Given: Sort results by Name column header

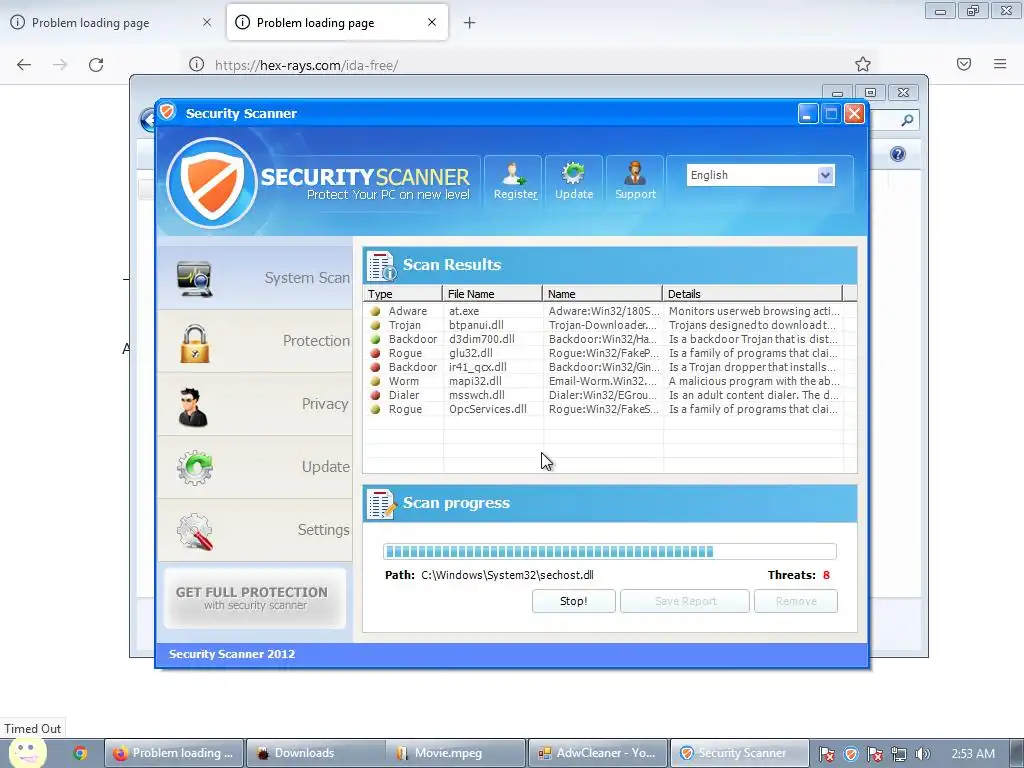Looking at the screenshot, I should pos(602,294).
